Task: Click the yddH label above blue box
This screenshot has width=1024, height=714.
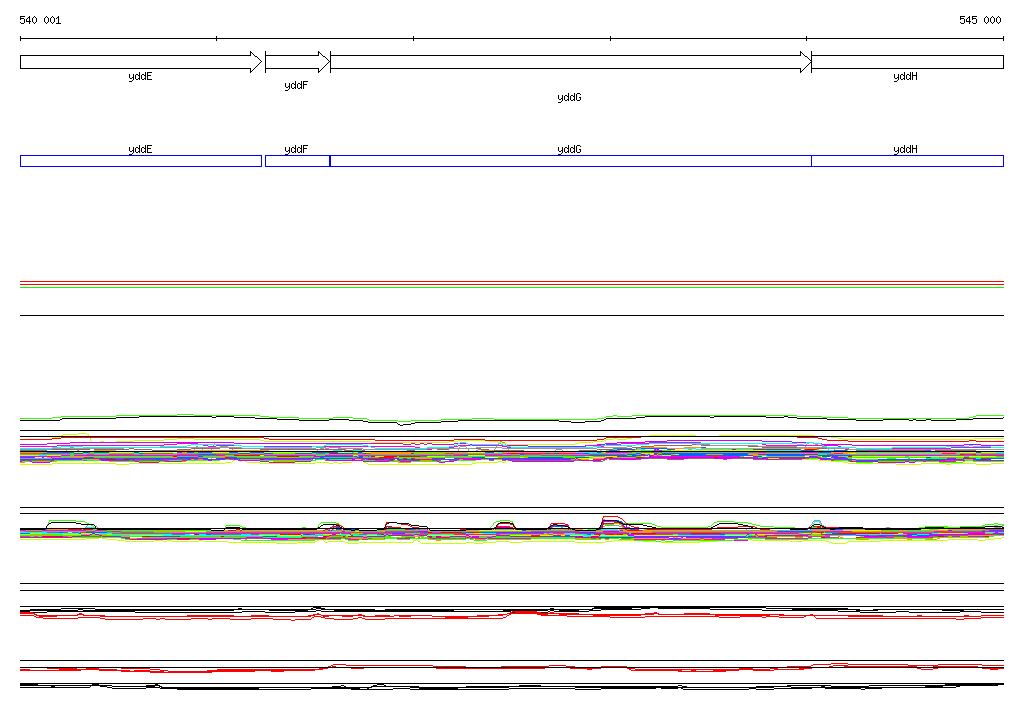Action: pos(905,149)
